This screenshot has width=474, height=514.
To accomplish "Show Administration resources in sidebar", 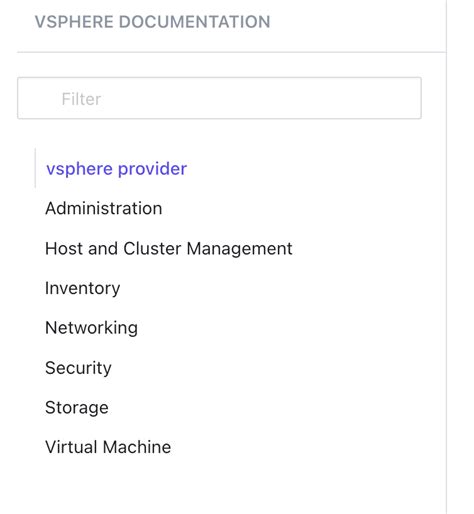I will coord(104,208).
